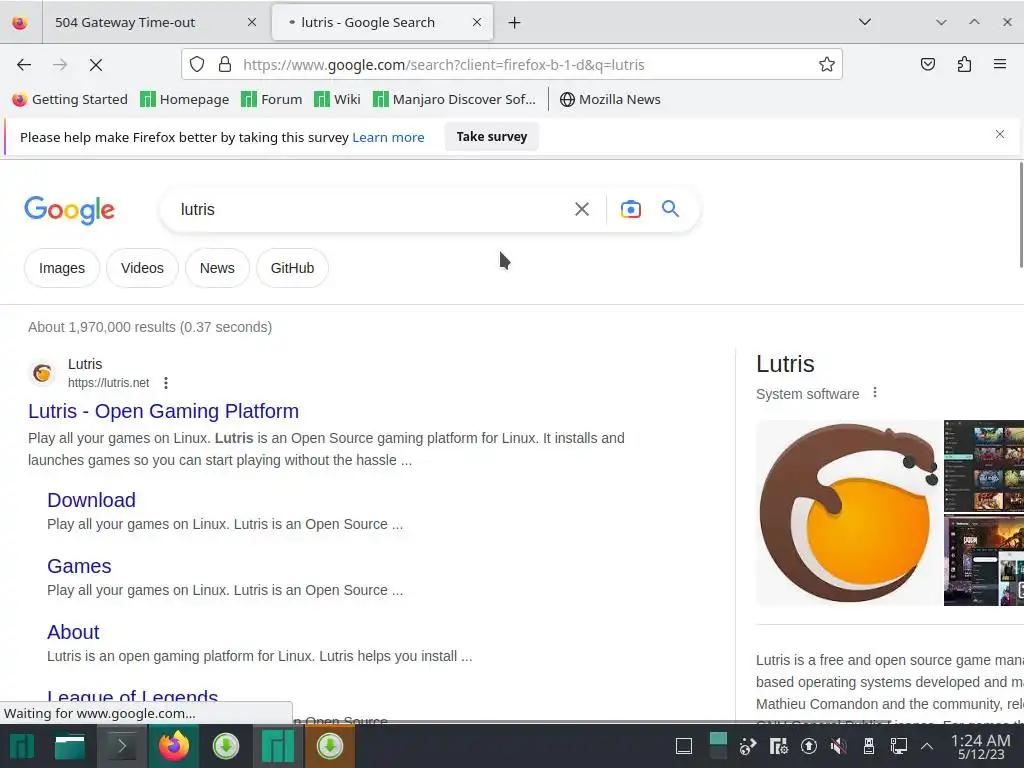This screenshot has width=1024, height=768.
Task: Open the Pocket save icon
Action: [x=927, y=64]
